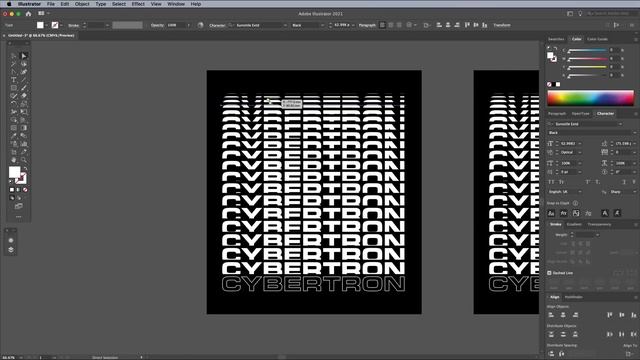Open font family dropdown in control bar
Viewport: 640px width, 360px height.
point(285,25)
